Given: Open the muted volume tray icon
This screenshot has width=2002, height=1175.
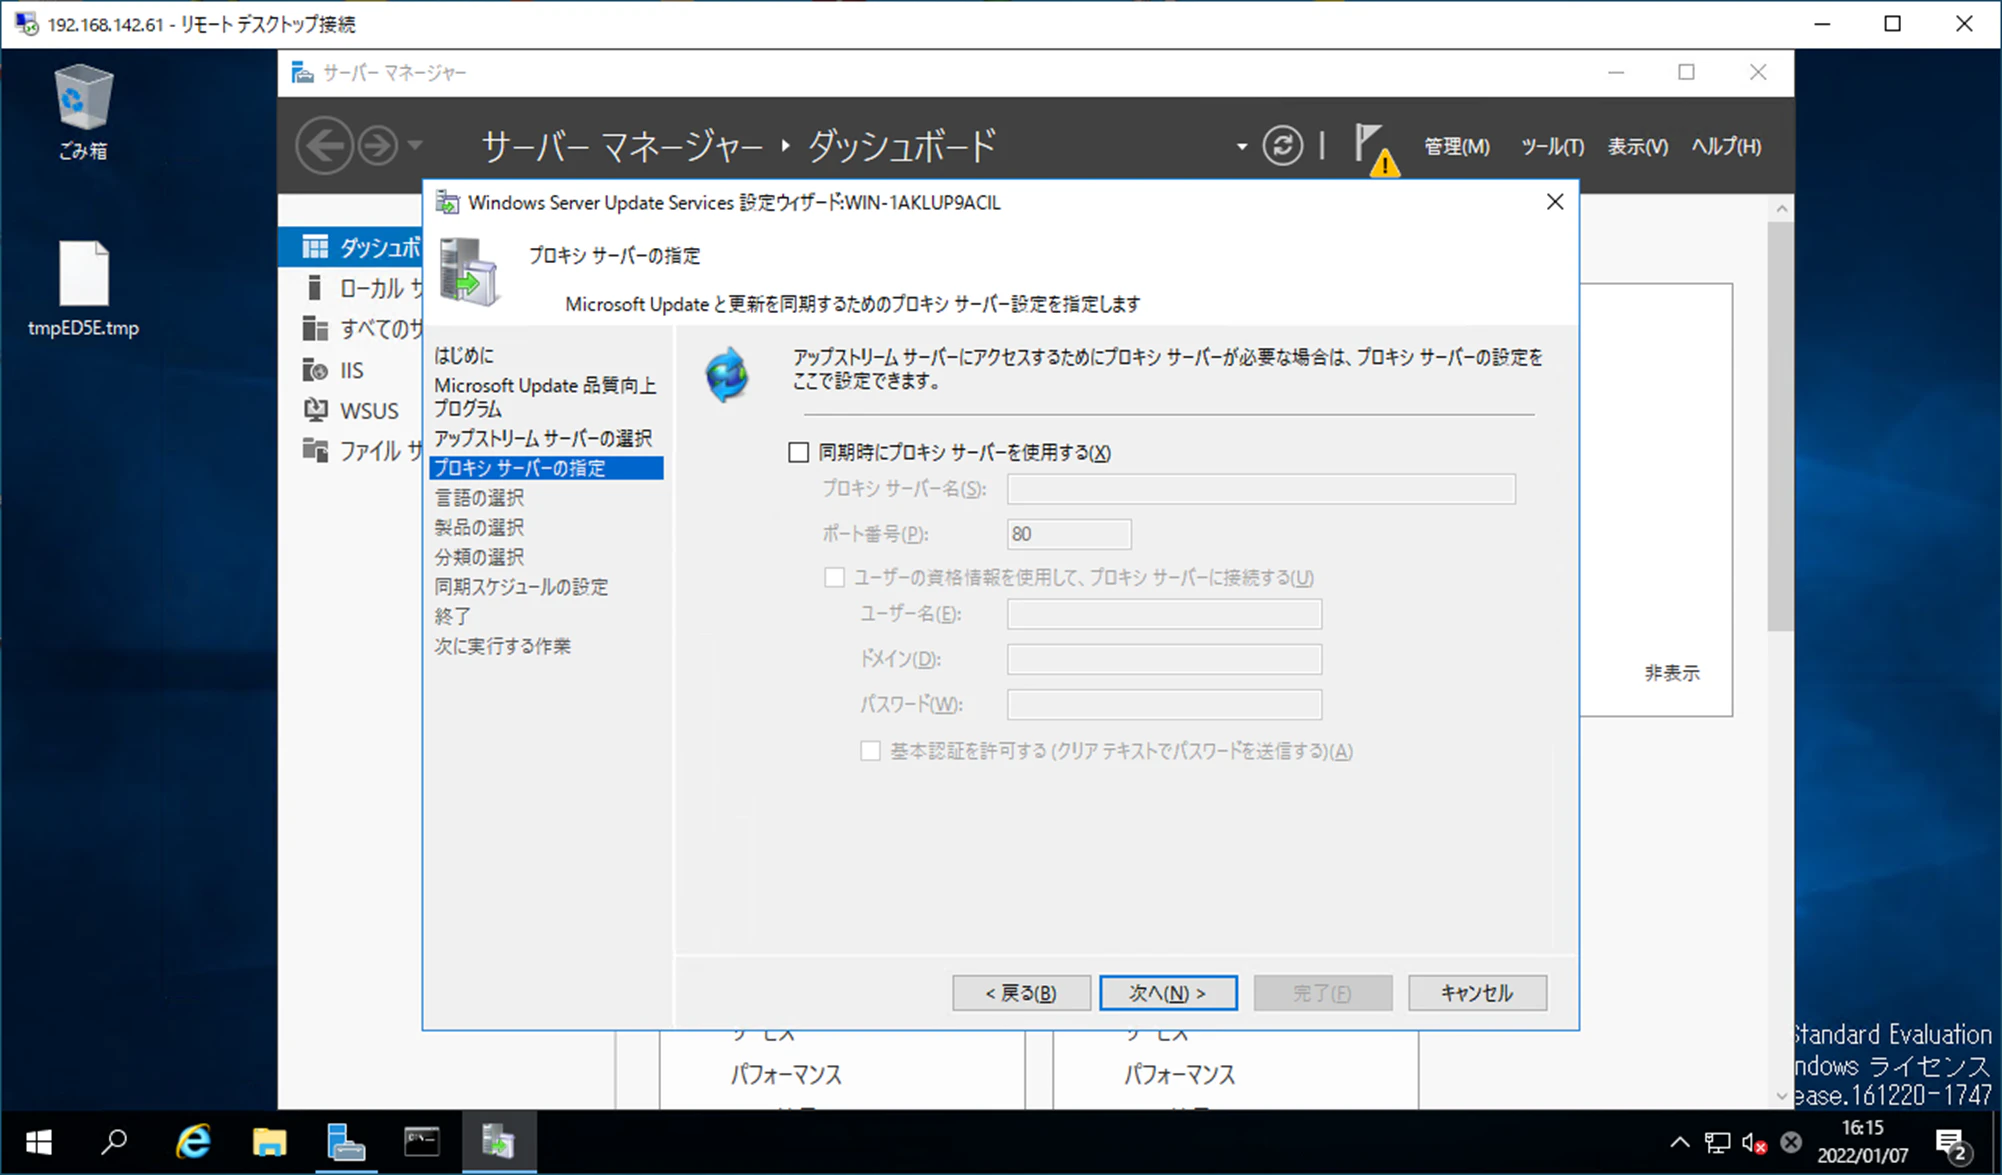Looking at the screenshot, I should pos(1754,1142).
